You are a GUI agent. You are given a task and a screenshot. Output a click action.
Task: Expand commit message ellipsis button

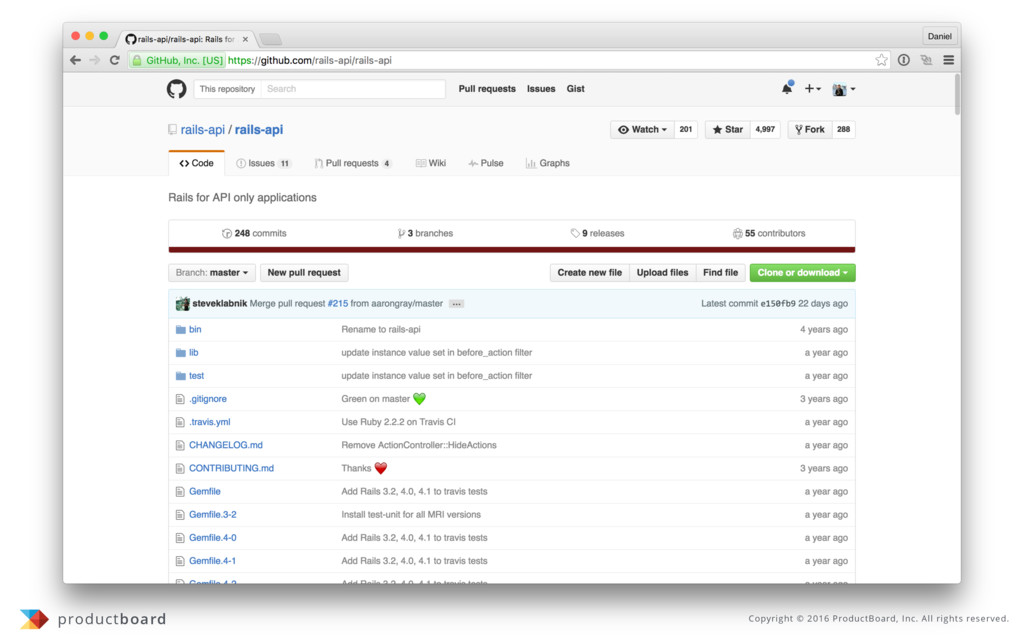point(456,304)
